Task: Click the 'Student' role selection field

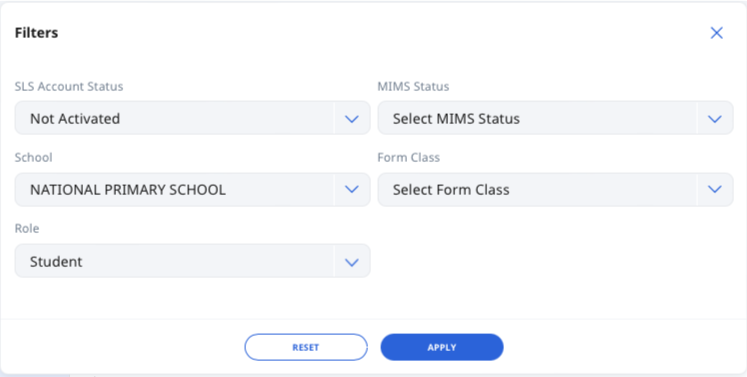Action: click(x=192, y=261)
